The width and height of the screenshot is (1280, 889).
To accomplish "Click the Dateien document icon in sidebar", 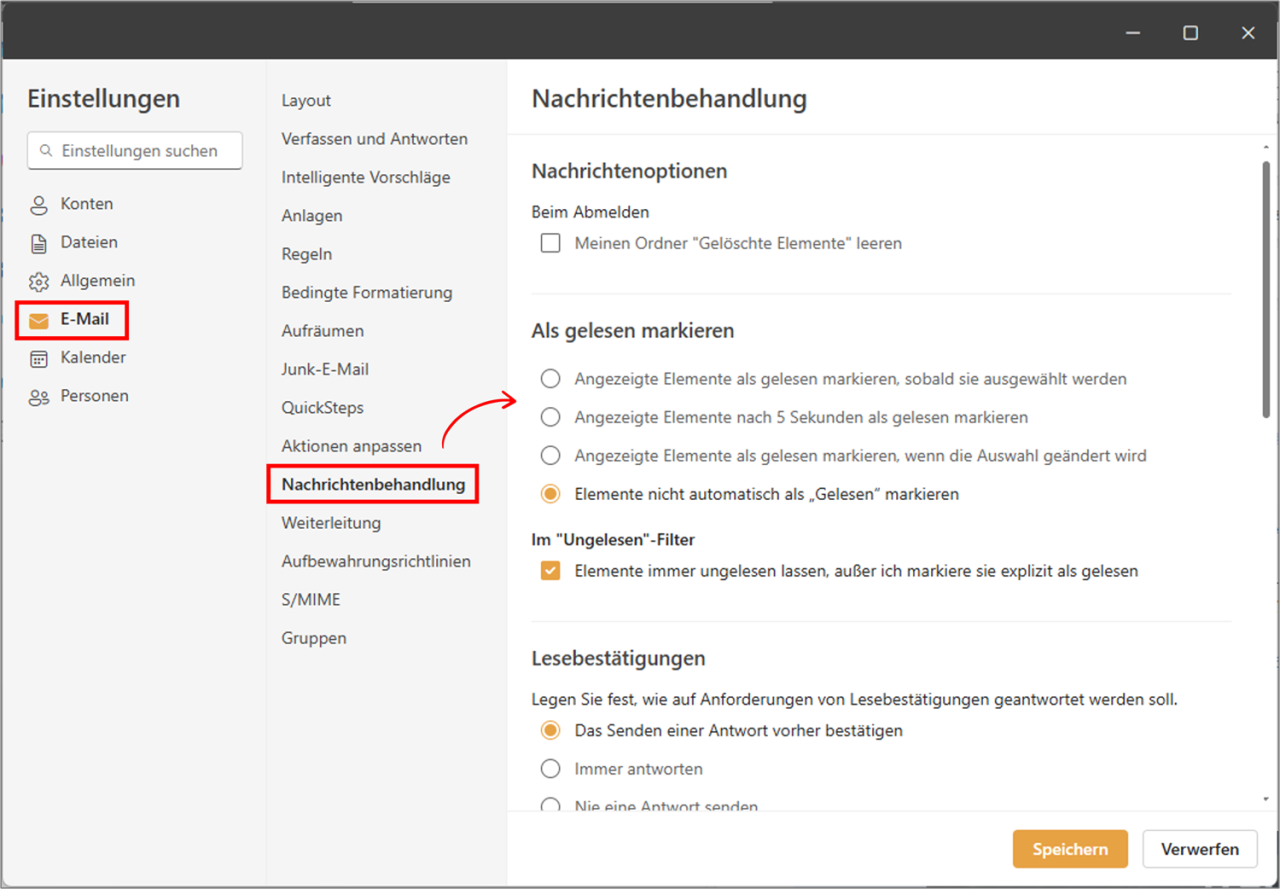I will click(x=38, y=242).
